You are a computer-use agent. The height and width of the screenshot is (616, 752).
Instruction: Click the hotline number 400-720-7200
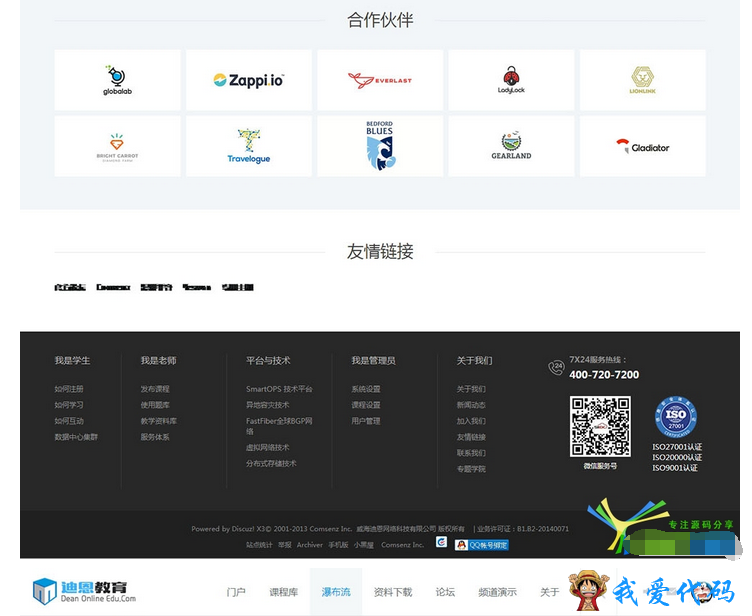point(604,375)
